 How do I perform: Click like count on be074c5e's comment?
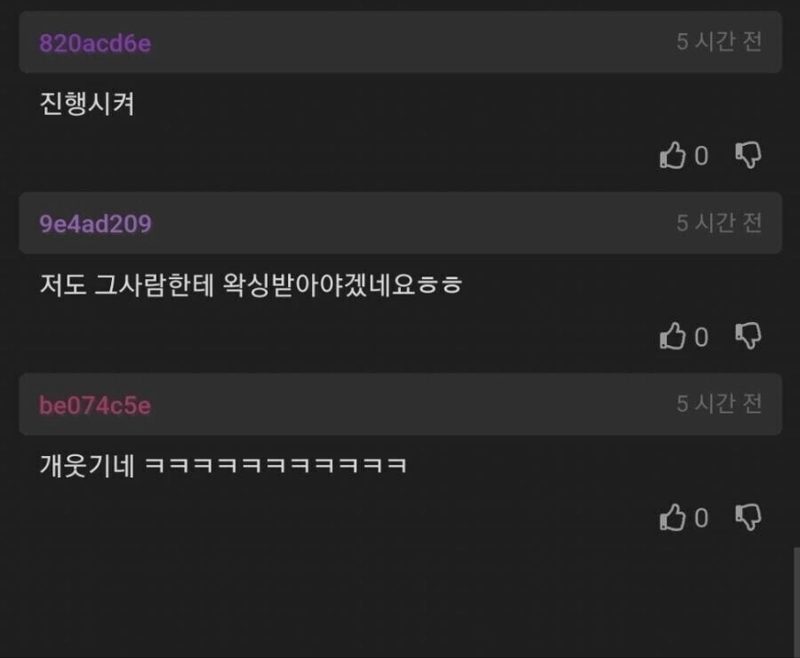point(702,518)
